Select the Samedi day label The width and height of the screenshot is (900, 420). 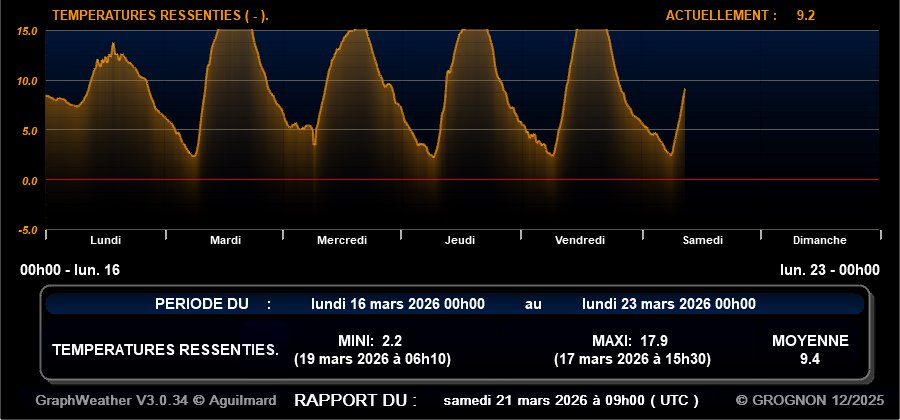(x=702, y=240)
